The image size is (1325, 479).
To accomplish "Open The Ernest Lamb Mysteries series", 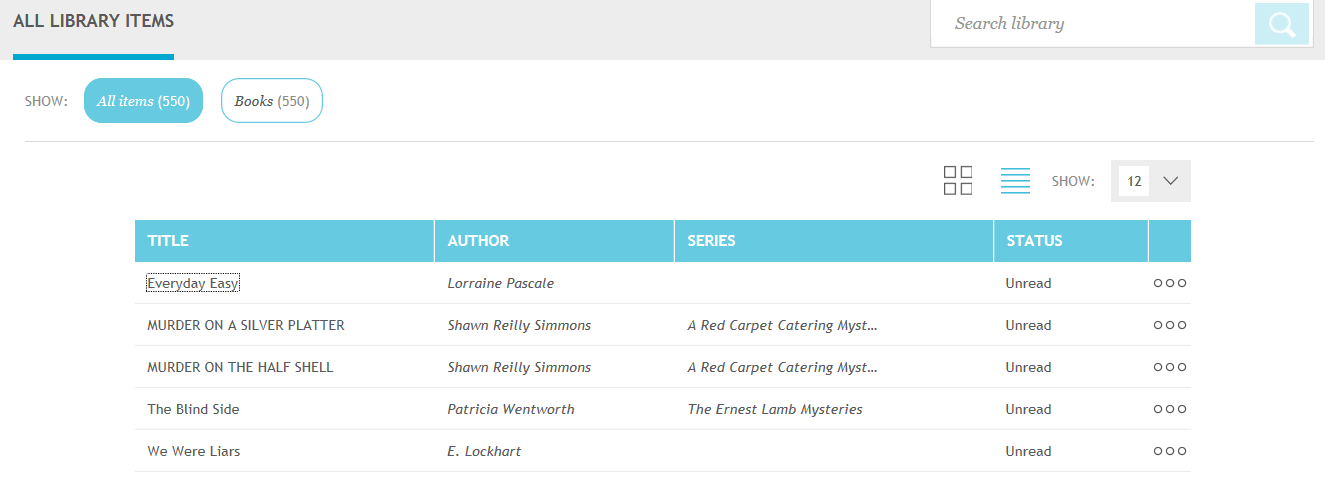I will 774,409.
